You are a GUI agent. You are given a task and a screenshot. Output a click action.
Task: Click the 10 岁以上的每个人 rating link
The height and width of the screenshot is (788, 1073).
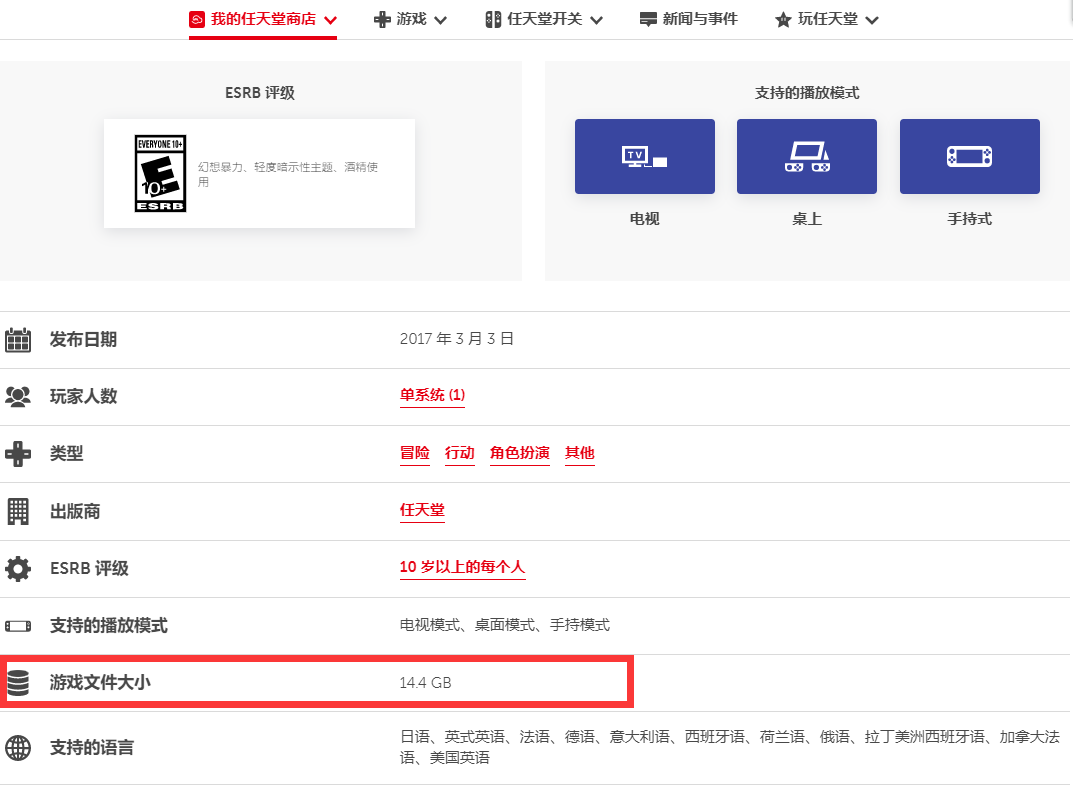[463, 567]
